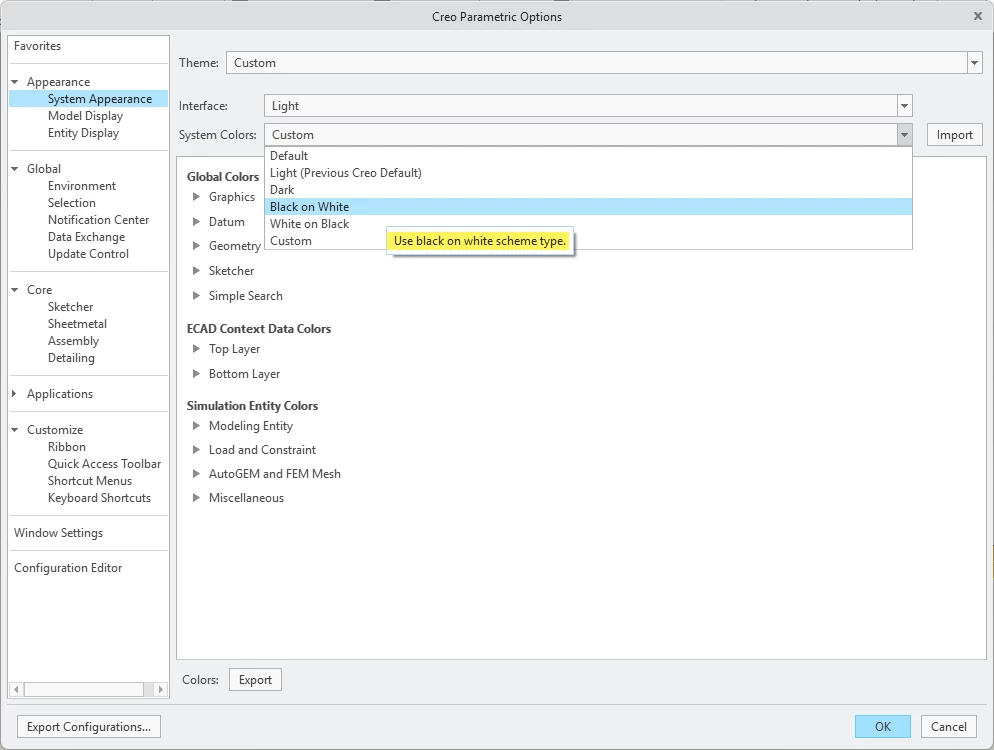
Task: Expand the Applications category arrow
Action: click(x=15, y=394)
